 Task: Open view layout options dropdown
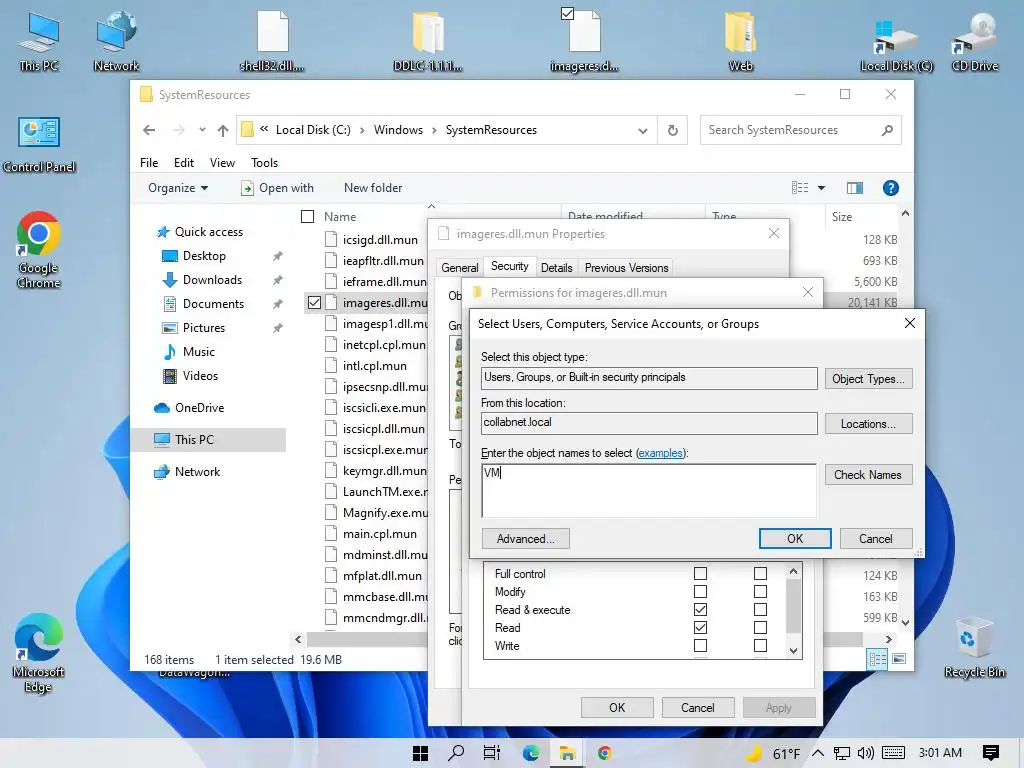(x=821, y=188)
